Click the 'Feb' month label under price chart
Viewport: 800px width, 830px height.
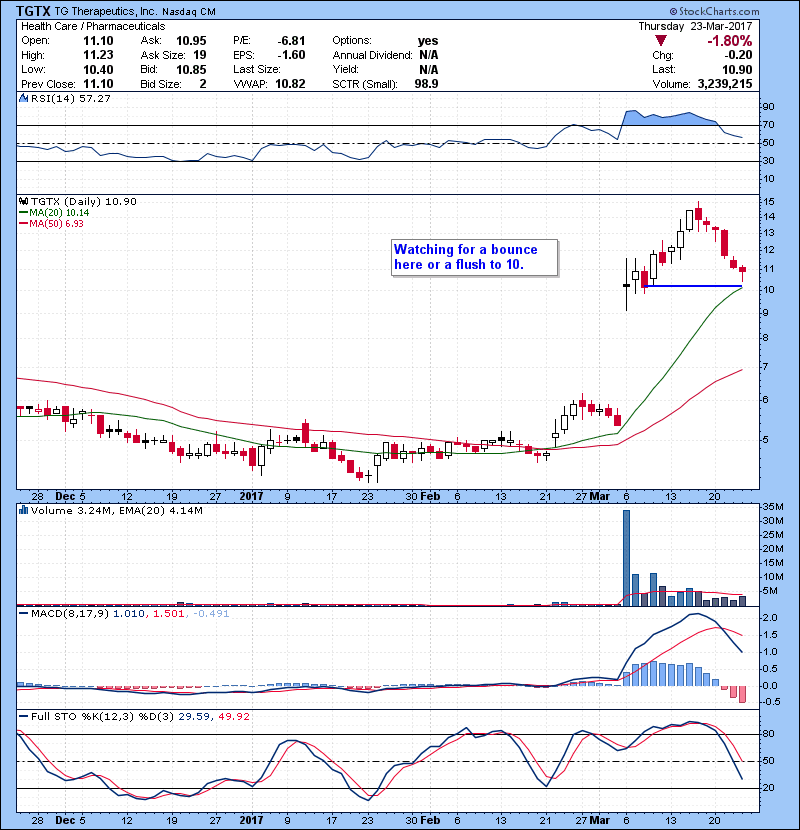pos(430,497)
